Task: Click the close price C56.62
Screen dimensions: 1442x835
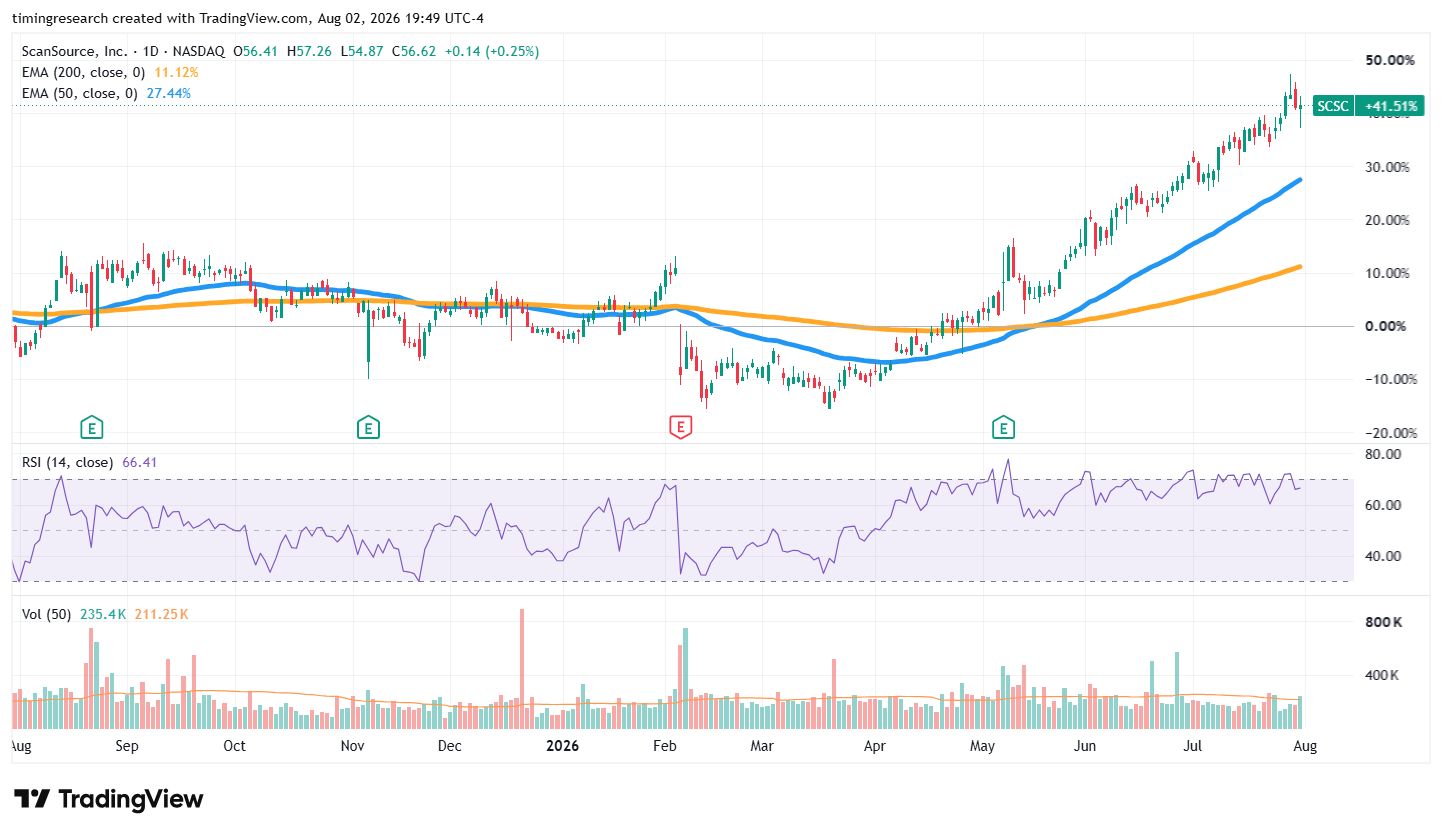Action: [415, 51]
